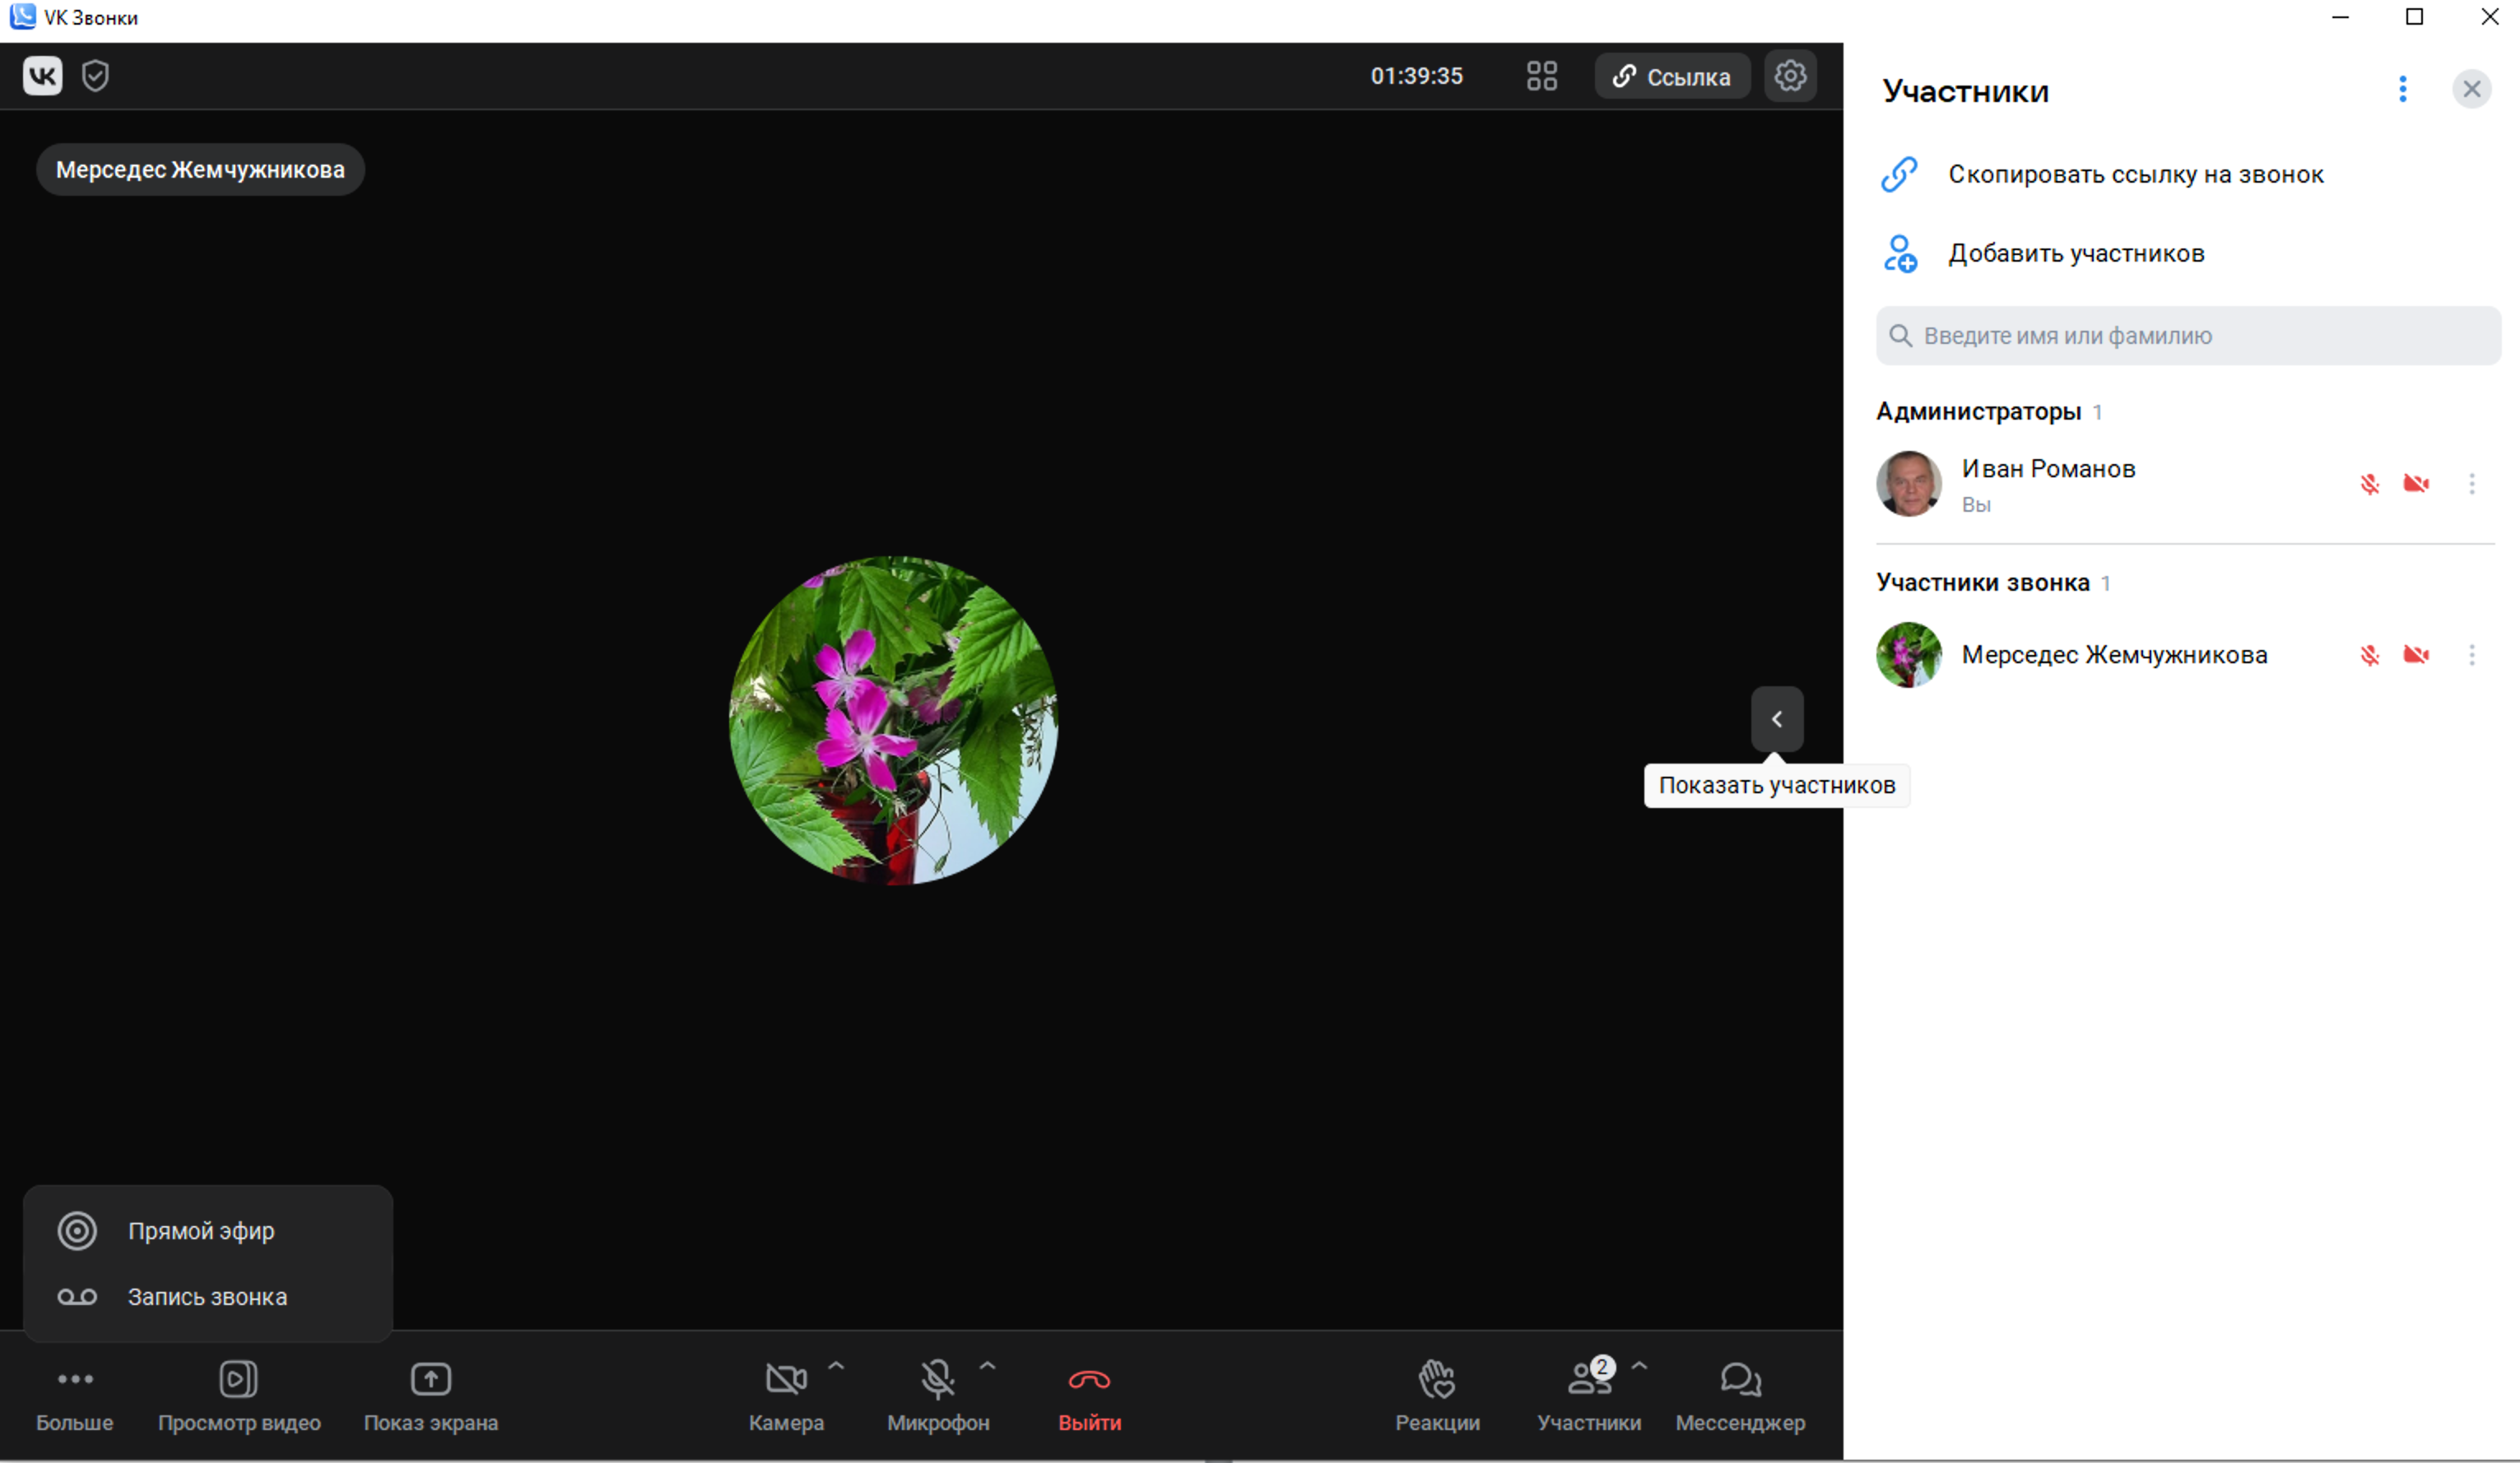Click Скопировать ссылку на звонок
This screenshot has width=2520, height=1463.
2135,174
